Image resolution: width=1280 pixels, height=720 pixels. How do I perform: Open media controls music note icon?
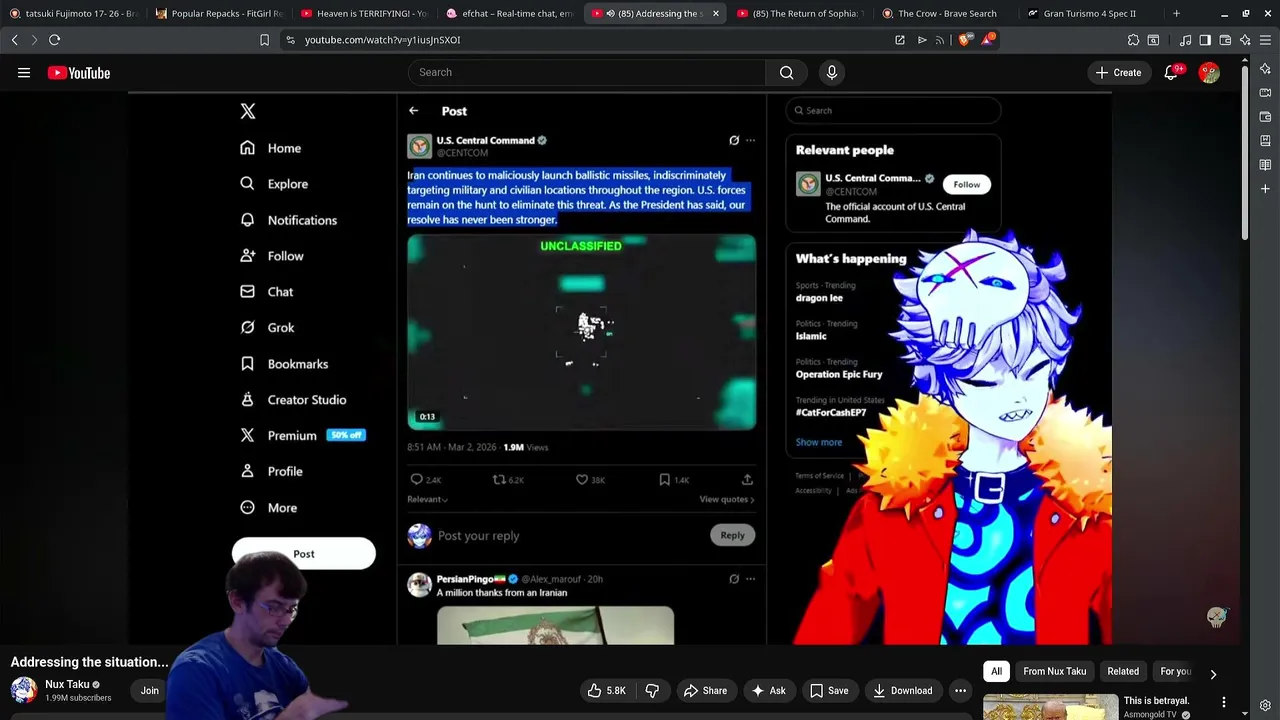[1185, 40]
